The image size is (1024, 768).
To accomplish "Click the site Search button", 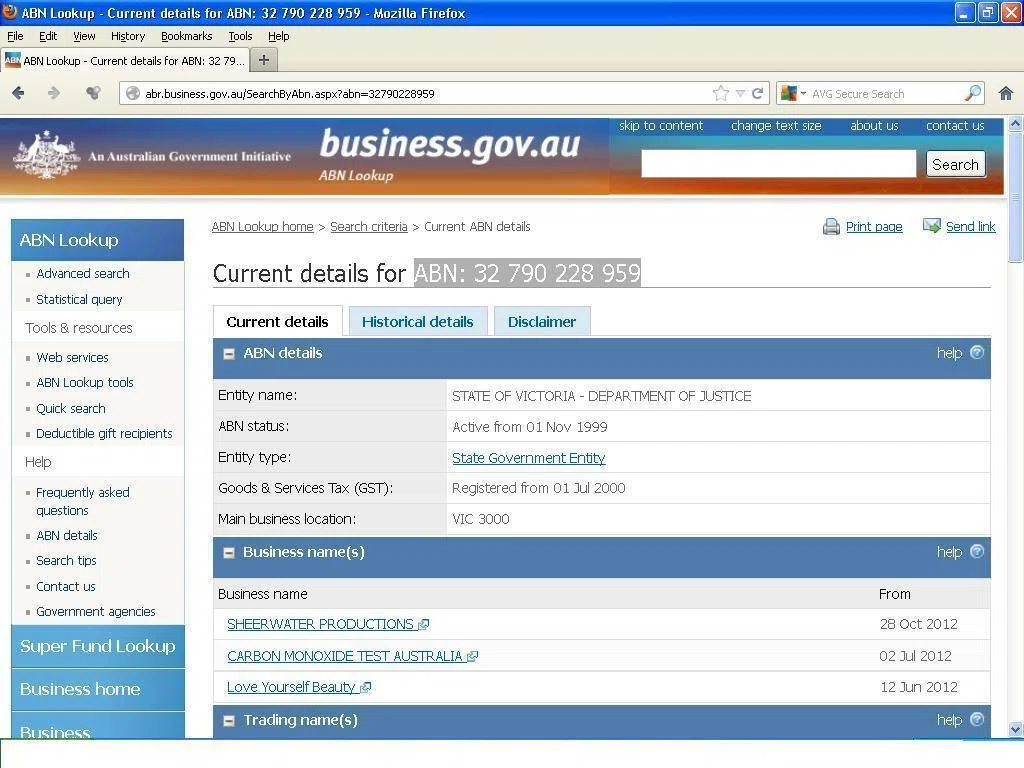I will click(955, 164).
